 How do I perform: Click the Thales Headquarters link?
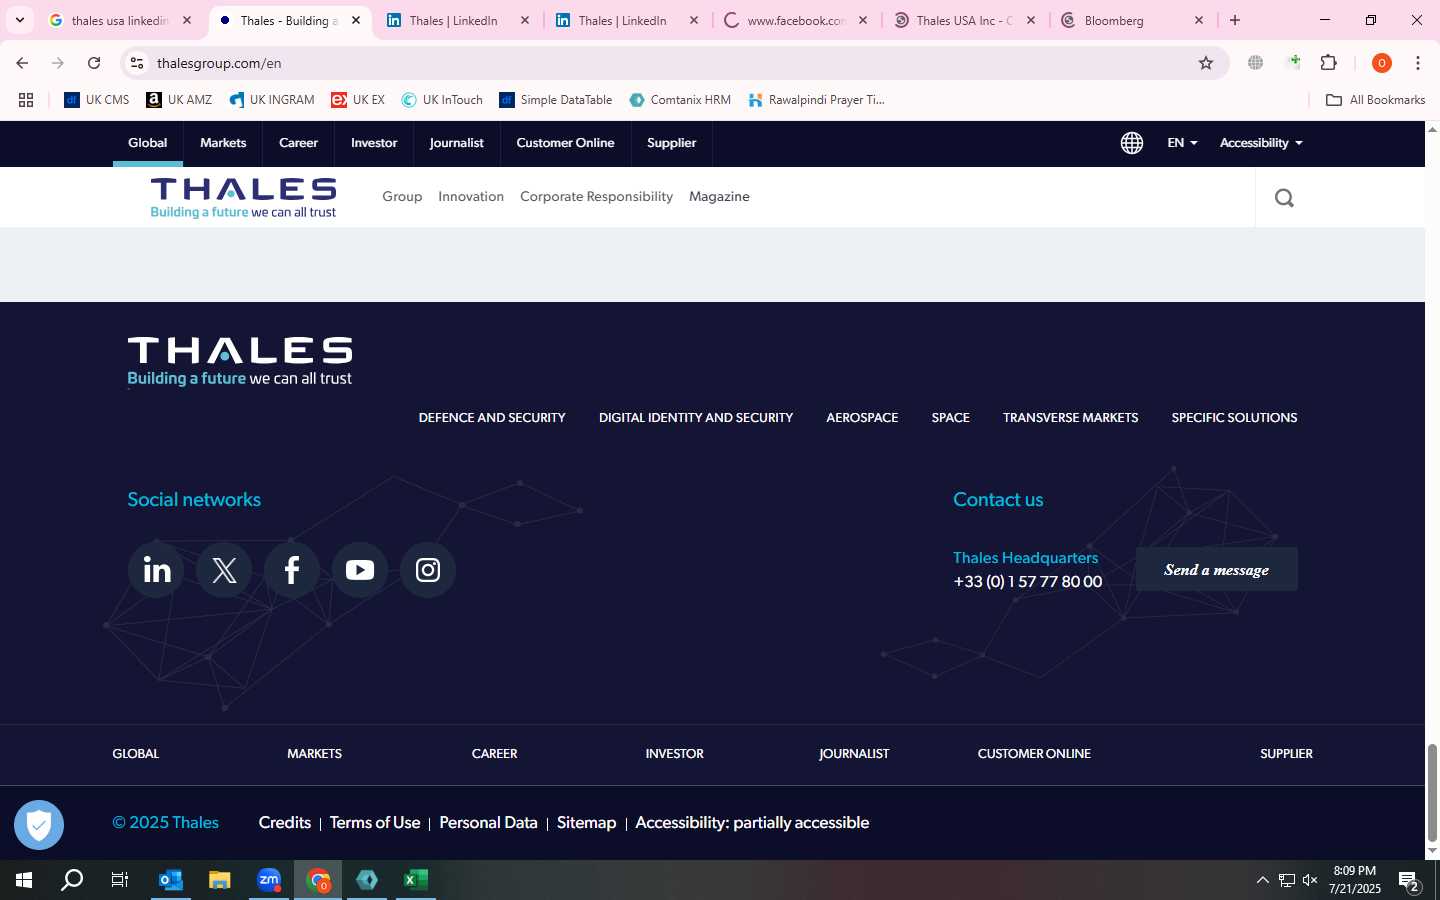pos(1025,558)
